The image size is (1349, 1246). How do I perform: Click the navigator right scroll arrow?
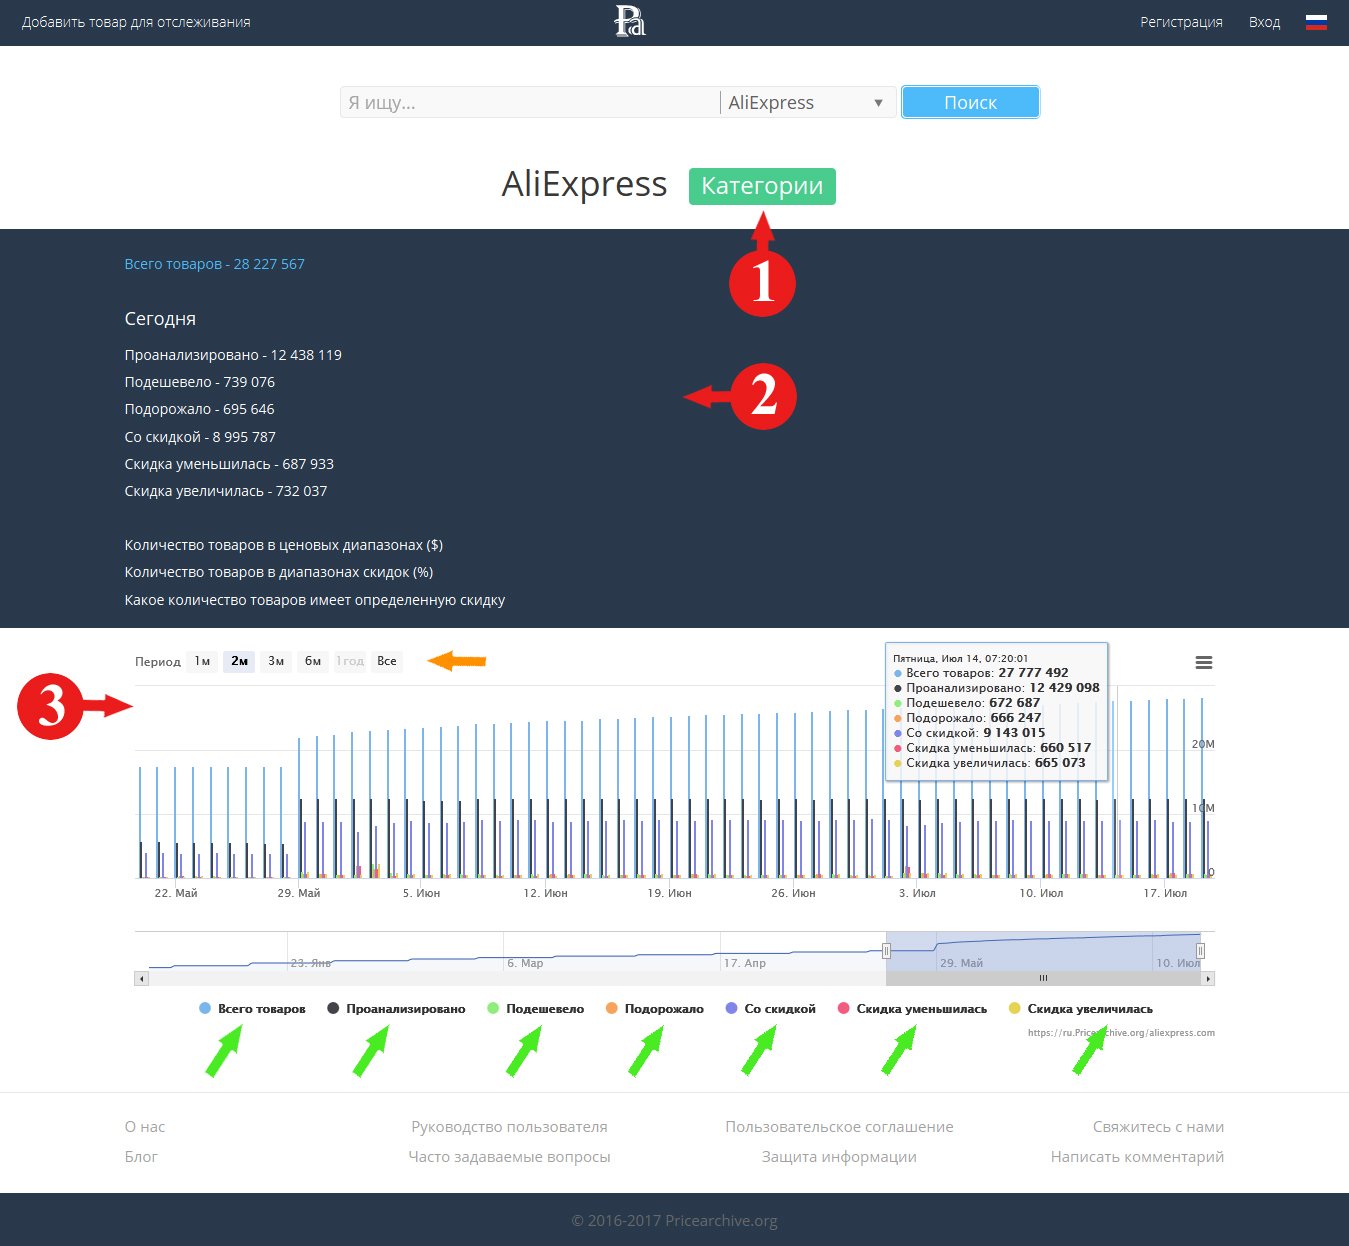tap(1208, 978)
